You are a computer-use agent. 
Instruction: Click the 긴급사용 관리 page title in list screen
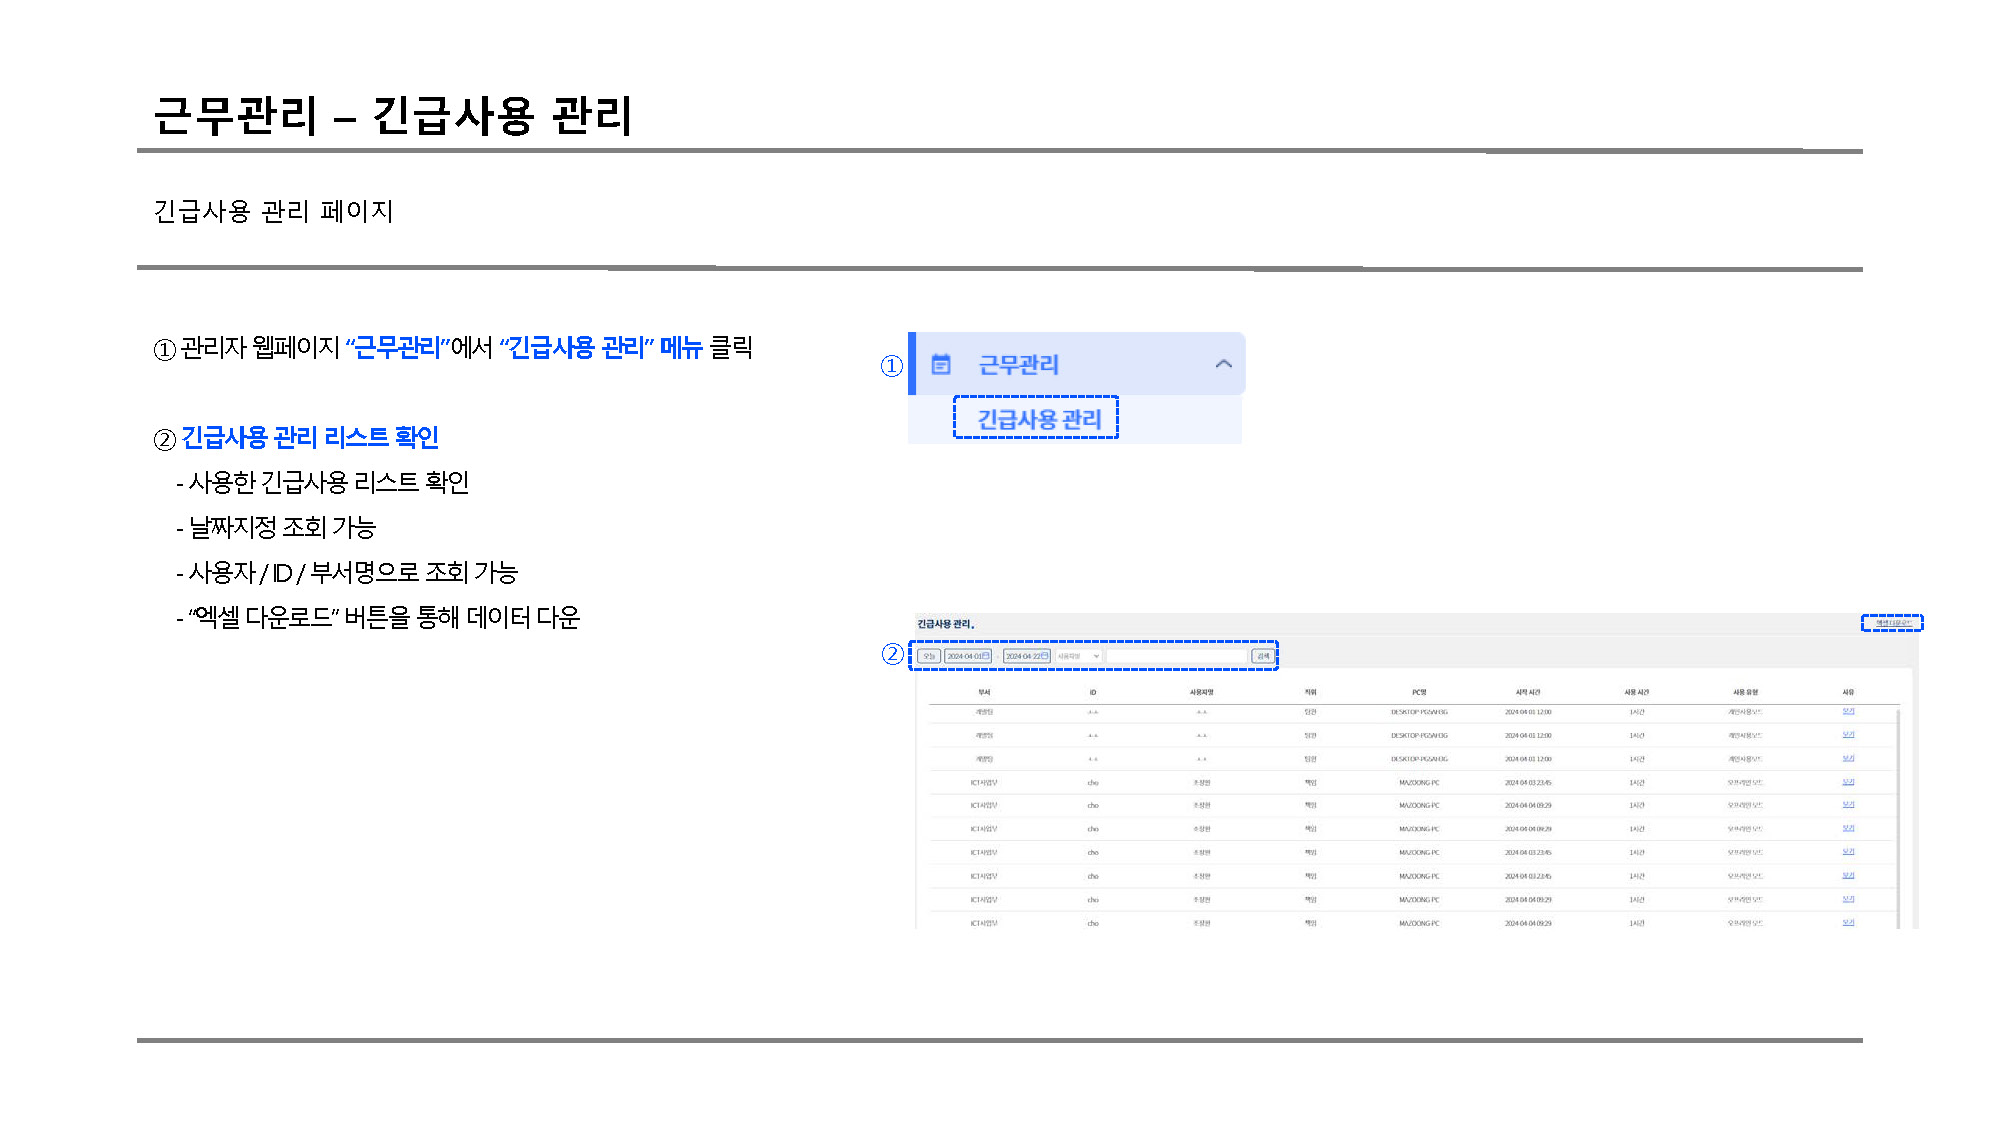(x=946, y=624)
